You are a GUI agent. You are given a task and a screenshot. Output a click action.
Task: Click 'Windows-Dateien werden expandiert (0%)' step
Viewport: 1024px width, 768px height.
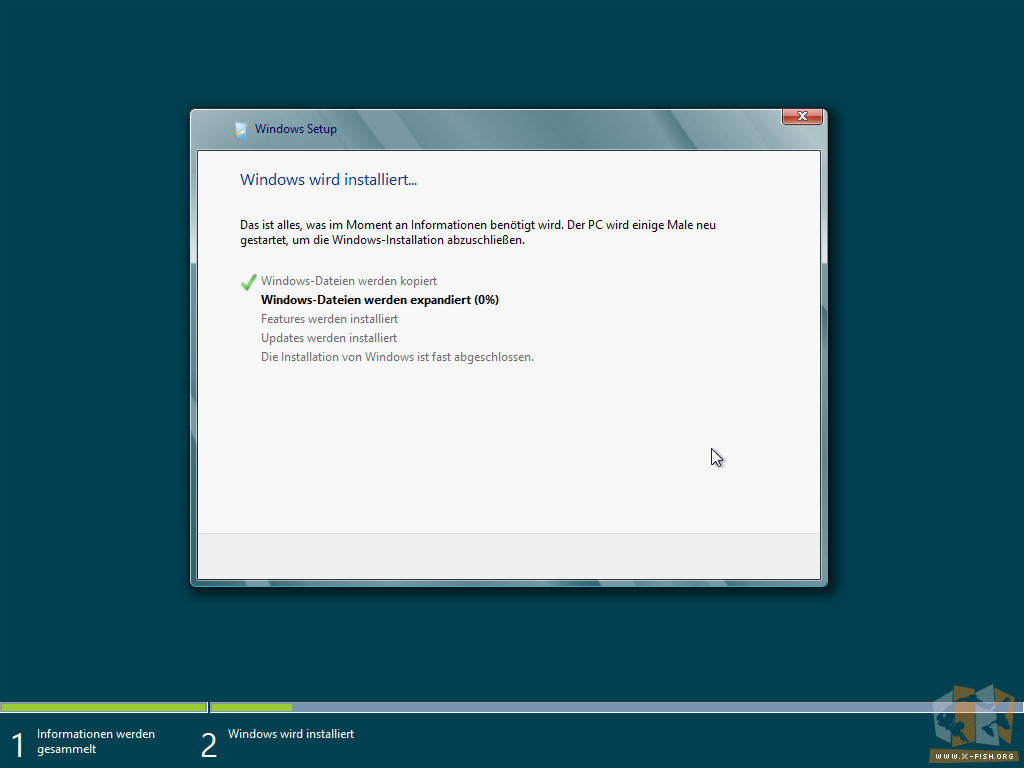380,300
